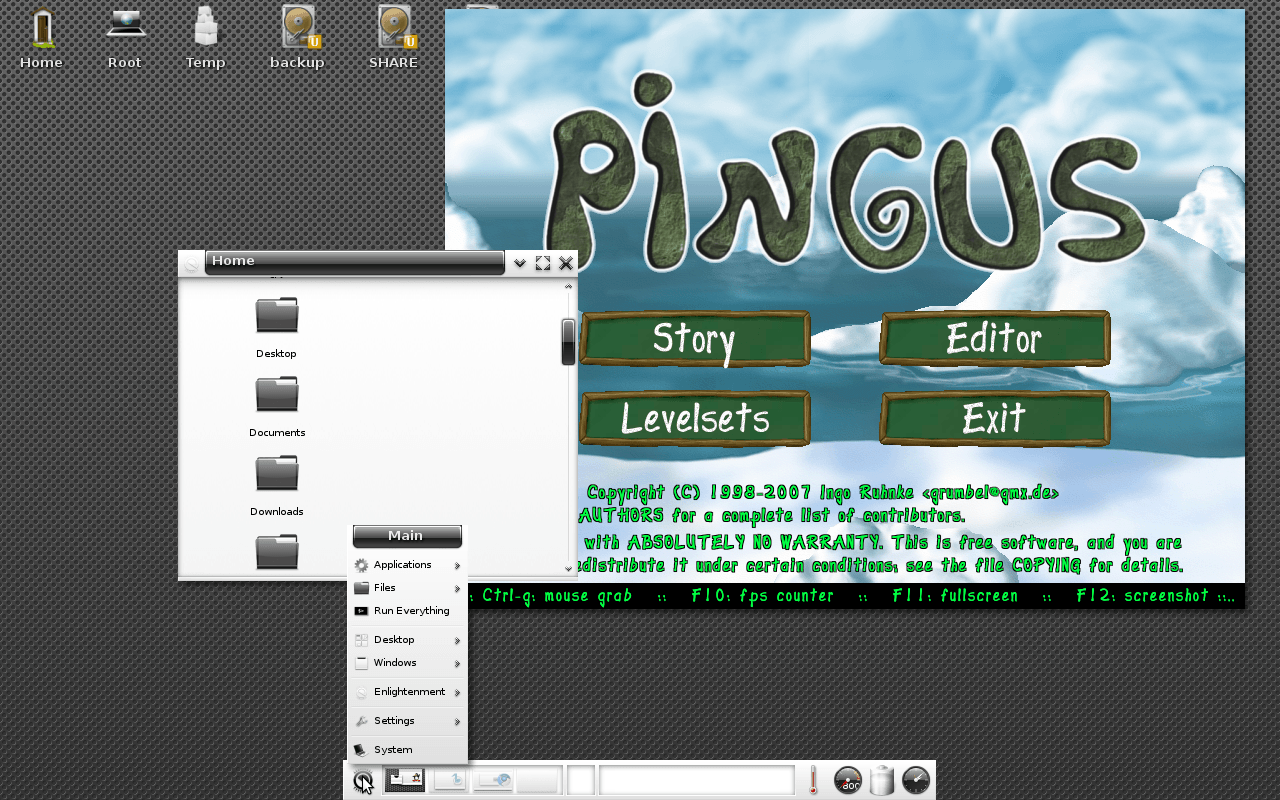This screenshot has height=800, width=1280.
Task: Click the battery gadget on the shelf
Action: pyautogui.click(x=881, y=780)
